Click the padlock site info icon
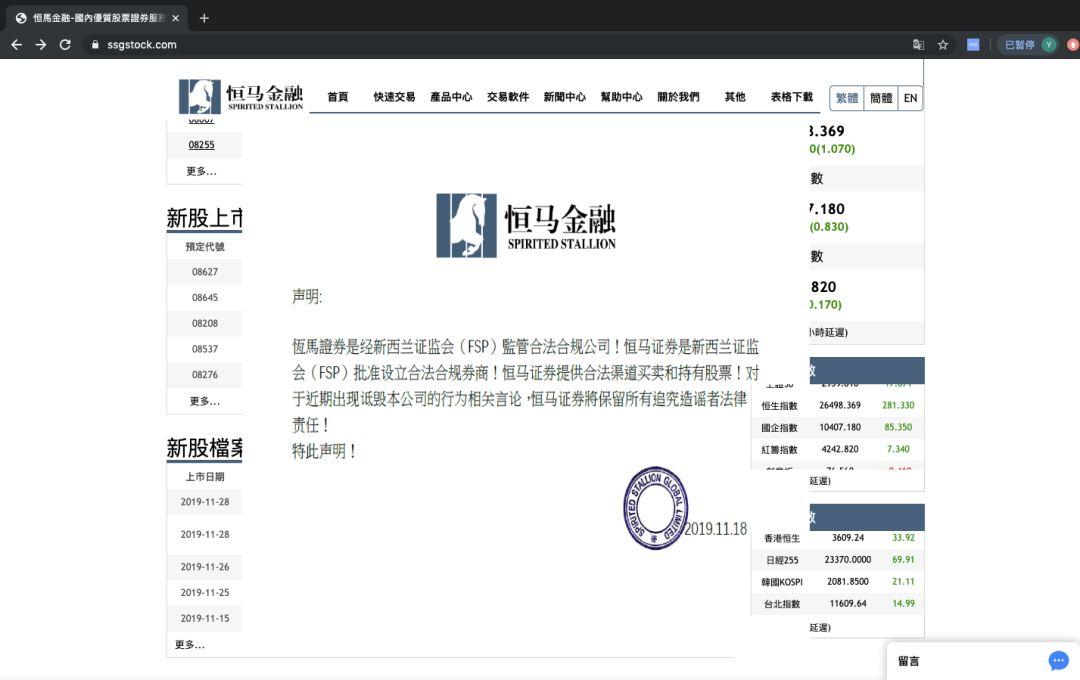Screen dimensions: 1080x680 [x=95, y=45]
